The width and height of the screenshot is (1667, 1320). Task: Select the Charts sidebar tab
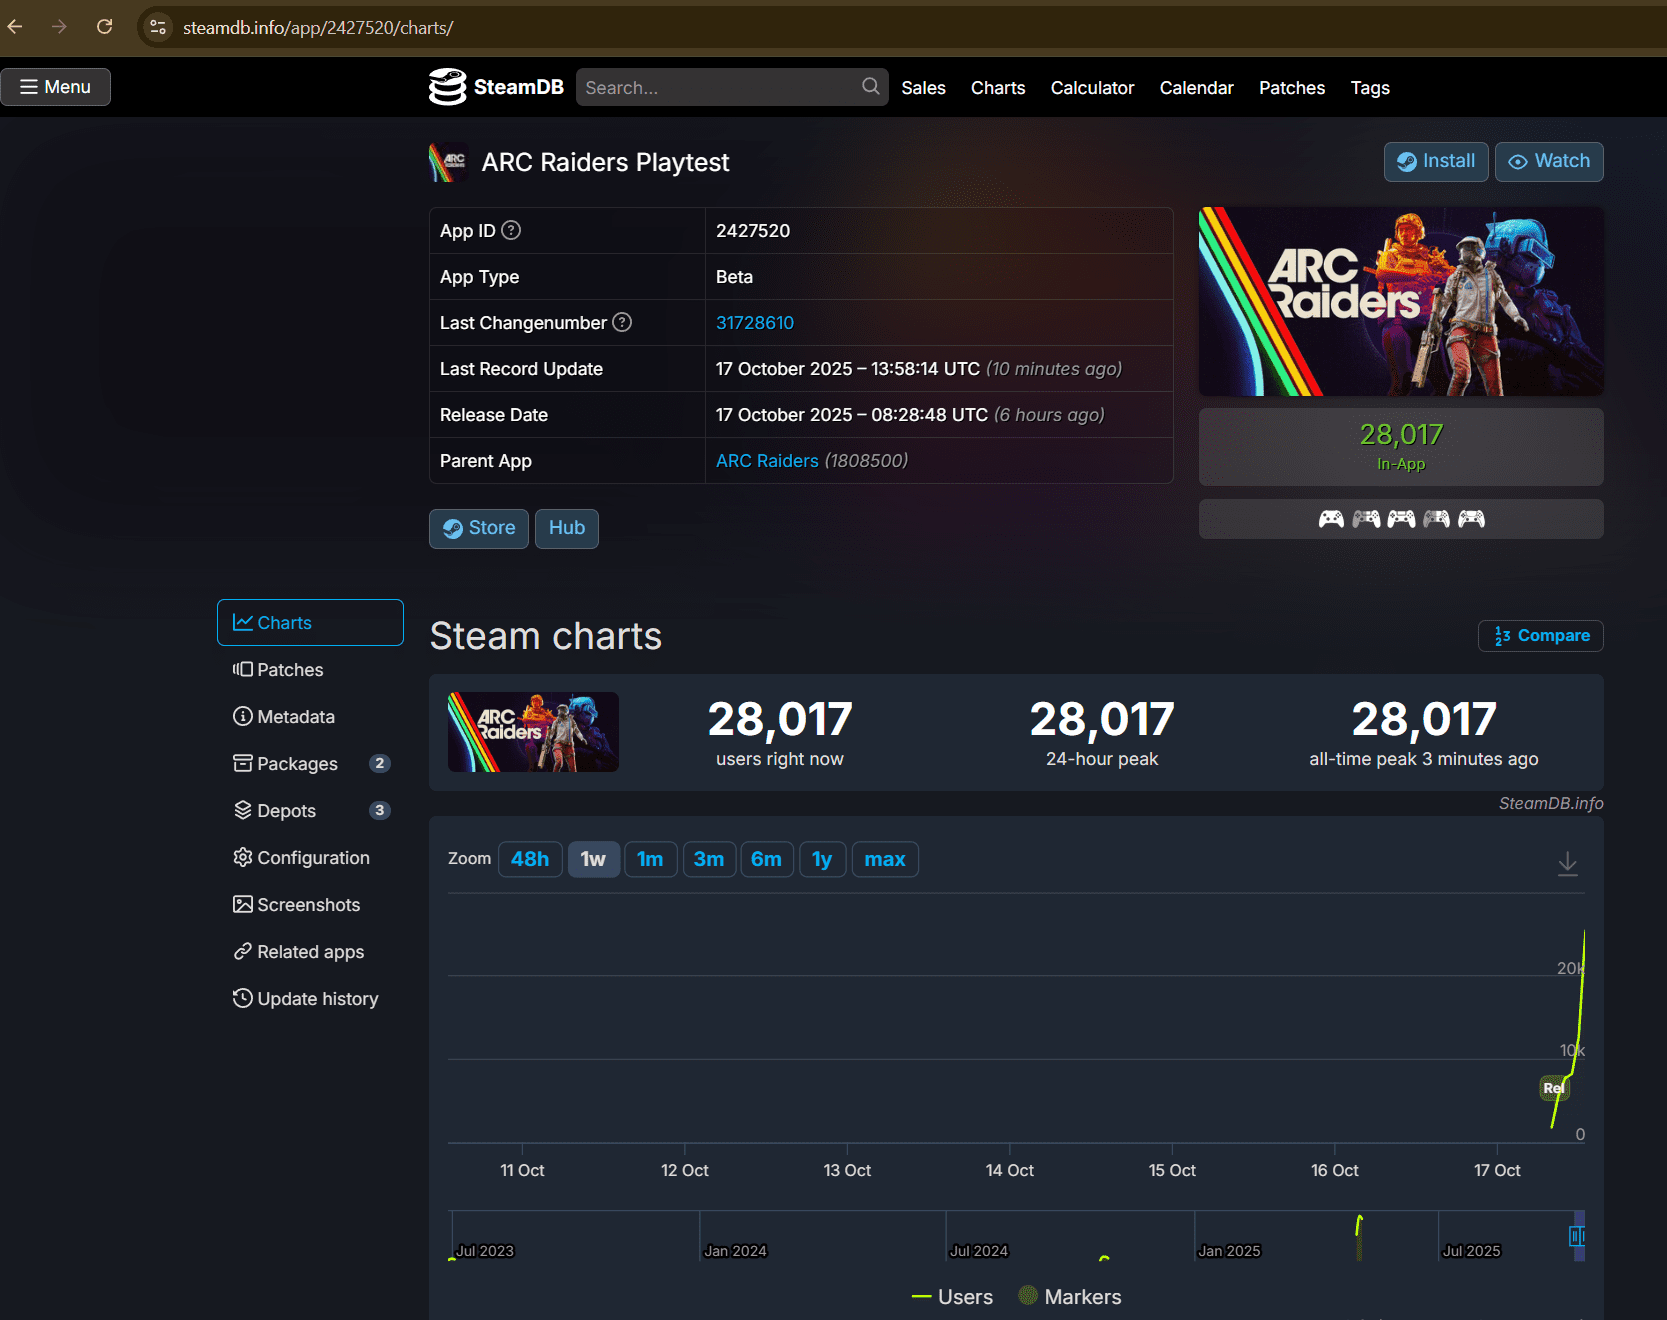coord(310,622)
